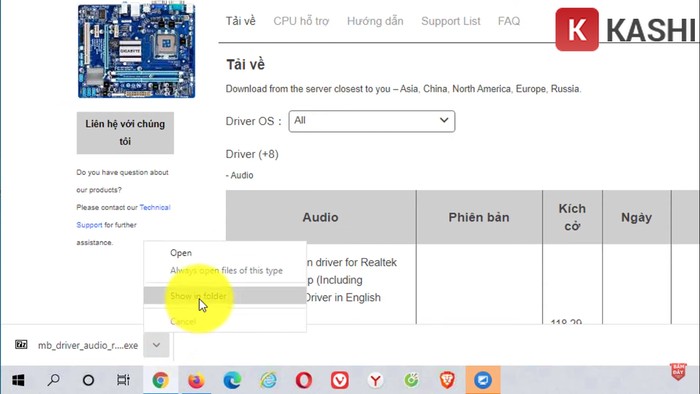Open the FAQ tab
Viewport: 700px width, 394px height.
[x=509, y=21]
